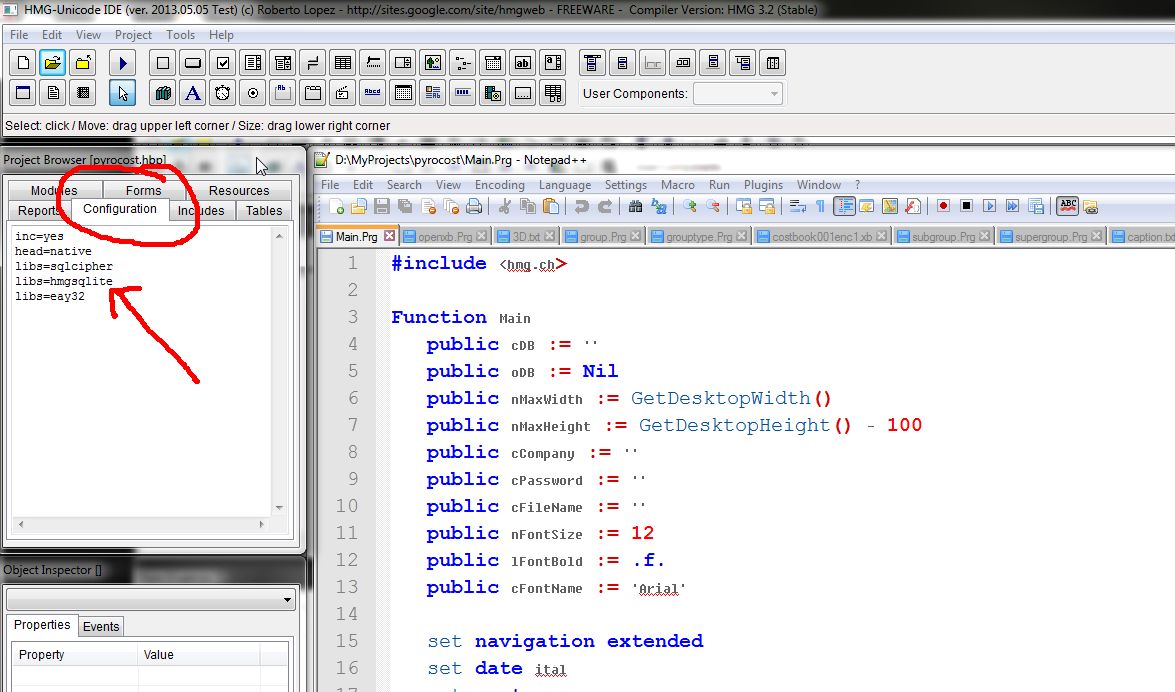Open the Notepad++ Language menu
Screen dimensions: 1175x692
[564, 185]
